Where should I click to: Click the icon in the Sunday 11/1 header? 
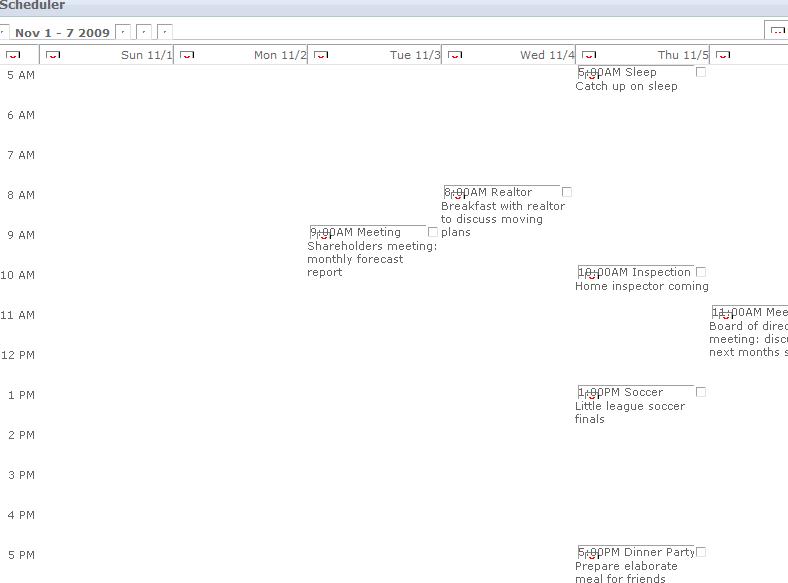coord(54,55)
